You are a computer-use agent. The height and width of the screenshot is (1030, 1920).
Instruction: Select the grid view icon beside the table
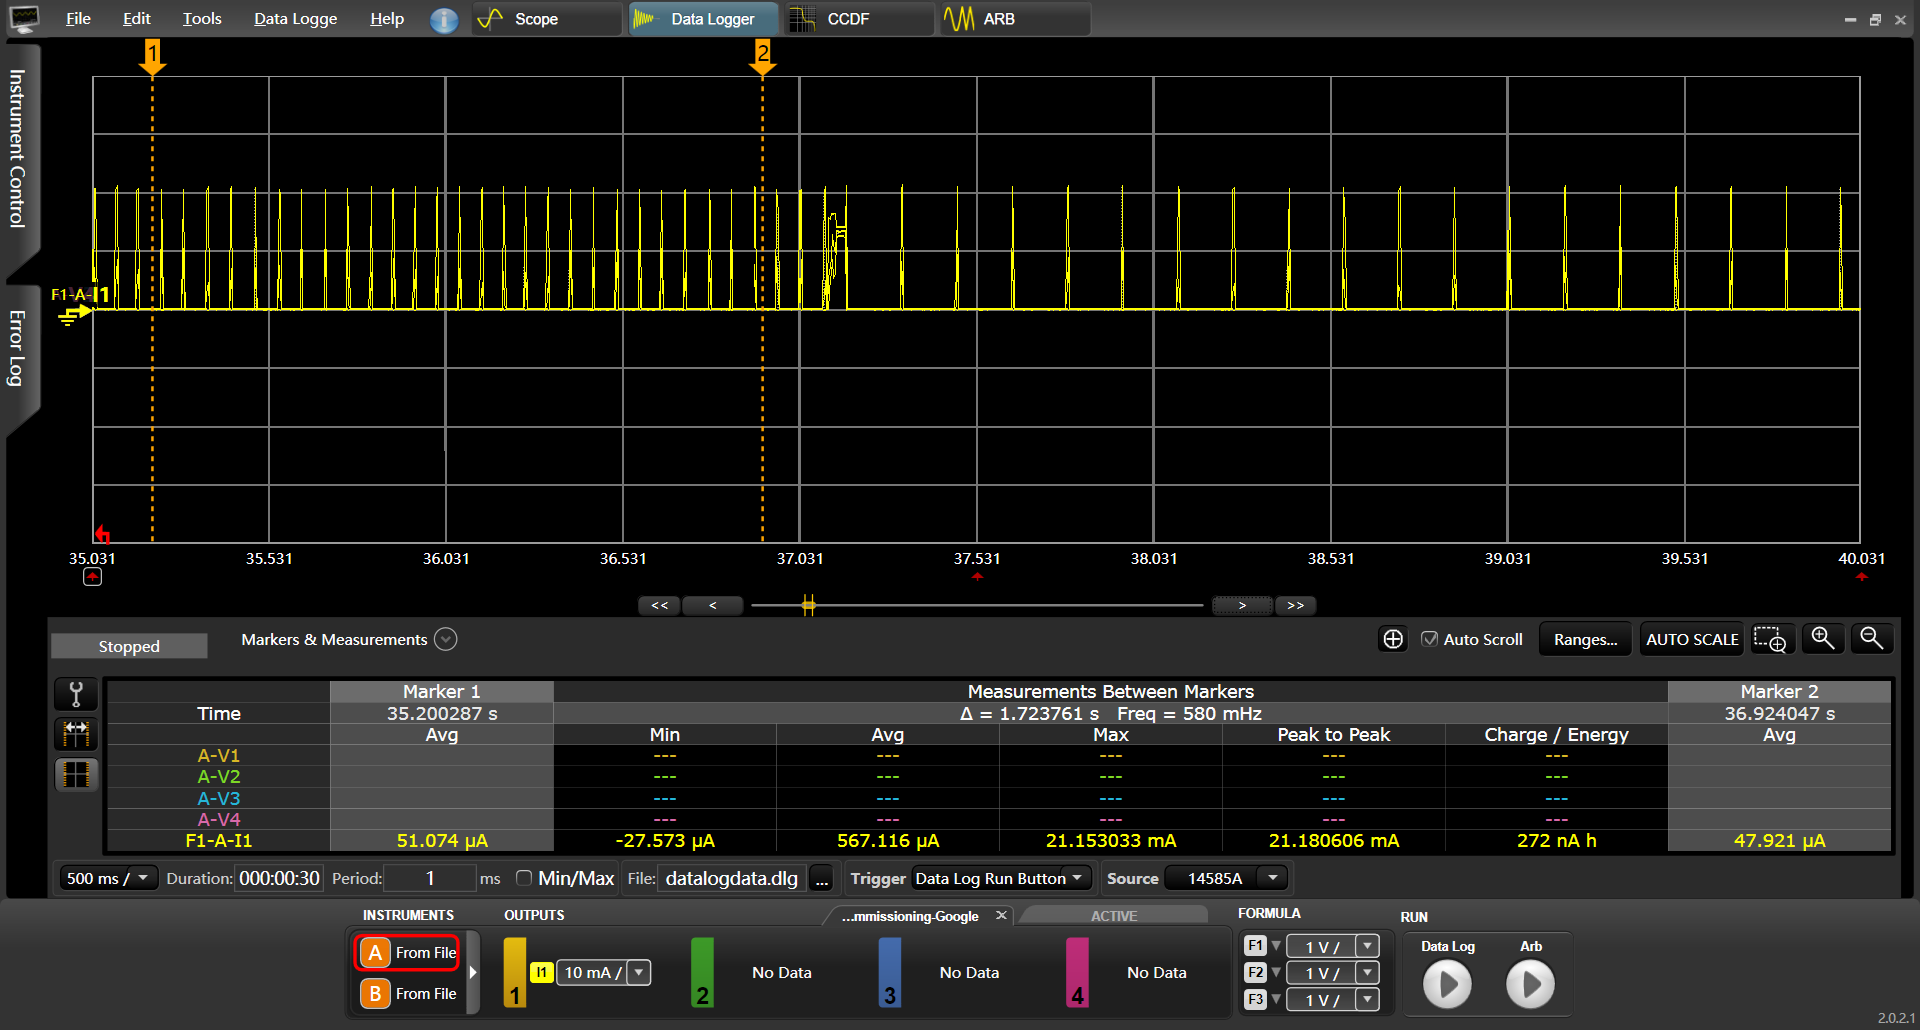tap(76, 774)
